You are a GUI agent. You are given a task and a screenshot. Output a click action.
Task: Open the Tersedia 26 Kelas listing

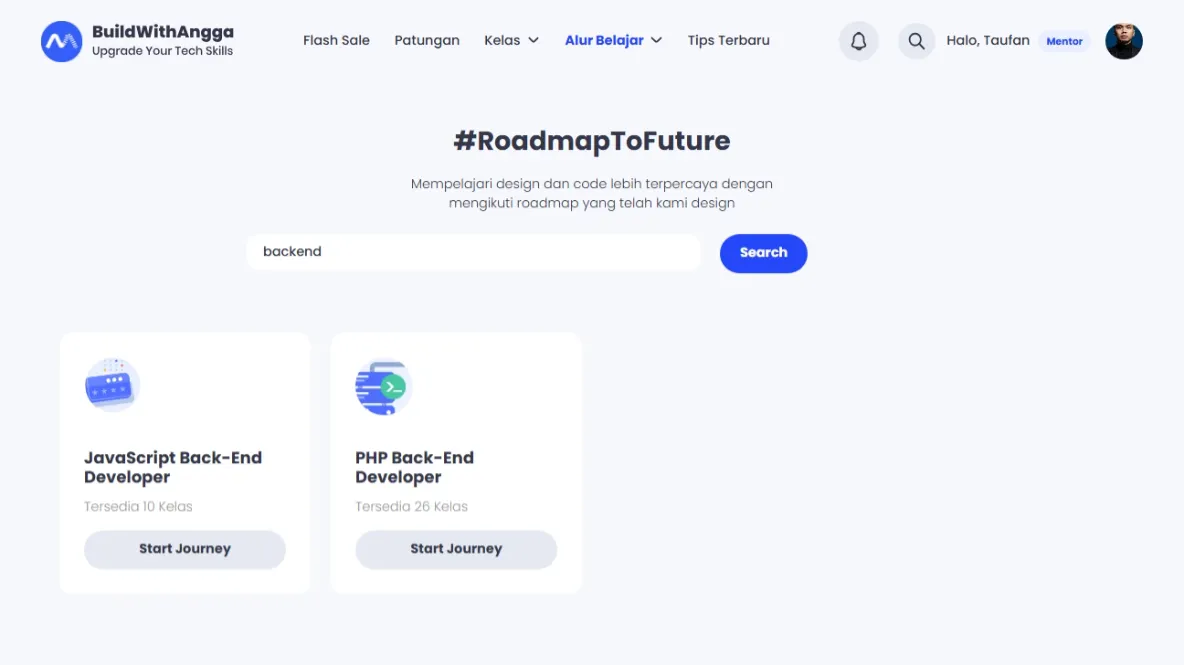[411, 506]
